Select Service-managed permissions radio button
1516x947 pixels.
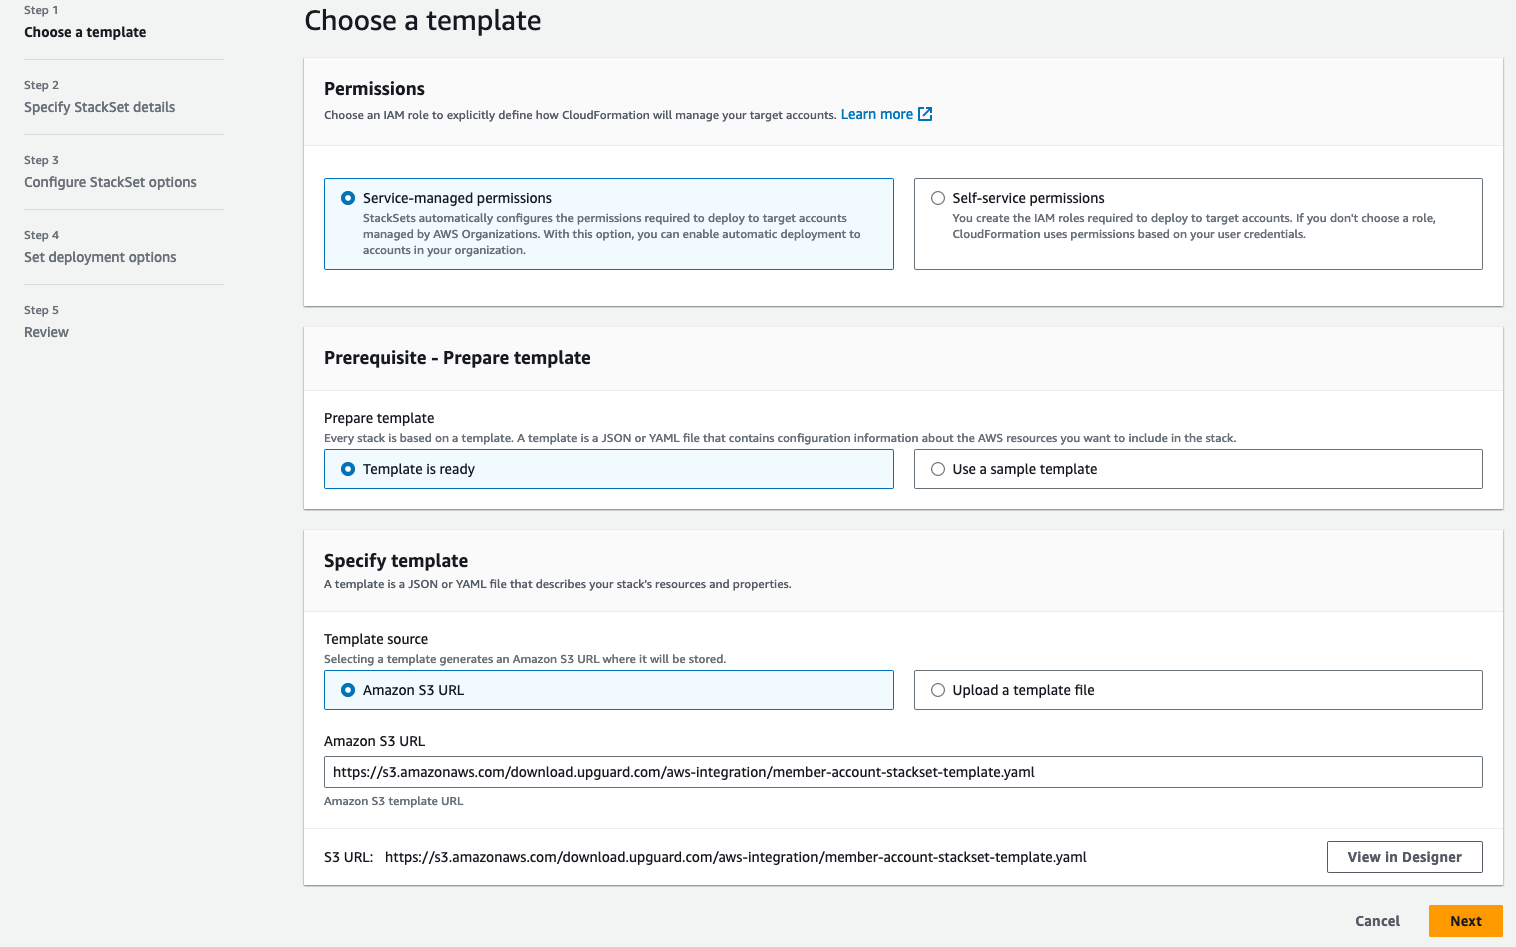click(348, 198)
